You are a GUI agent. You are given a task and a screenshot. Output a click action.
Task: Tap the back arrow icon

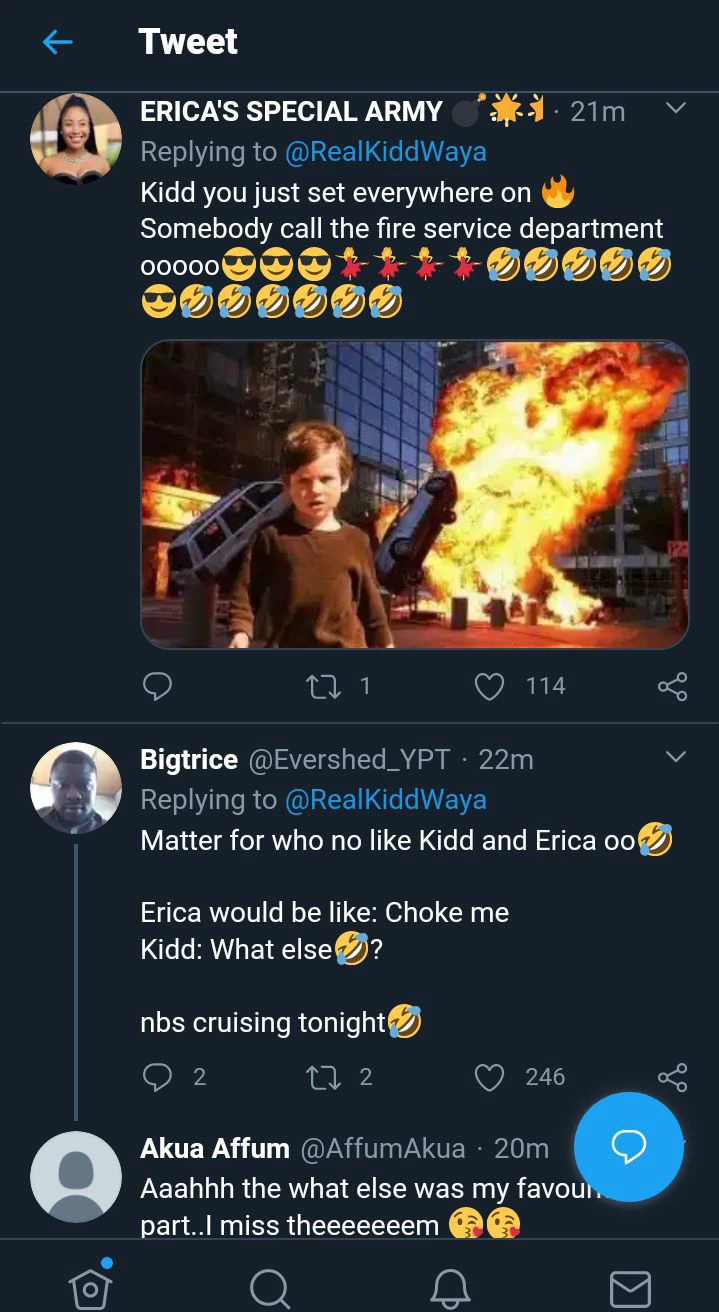click(x=58, y=42)
